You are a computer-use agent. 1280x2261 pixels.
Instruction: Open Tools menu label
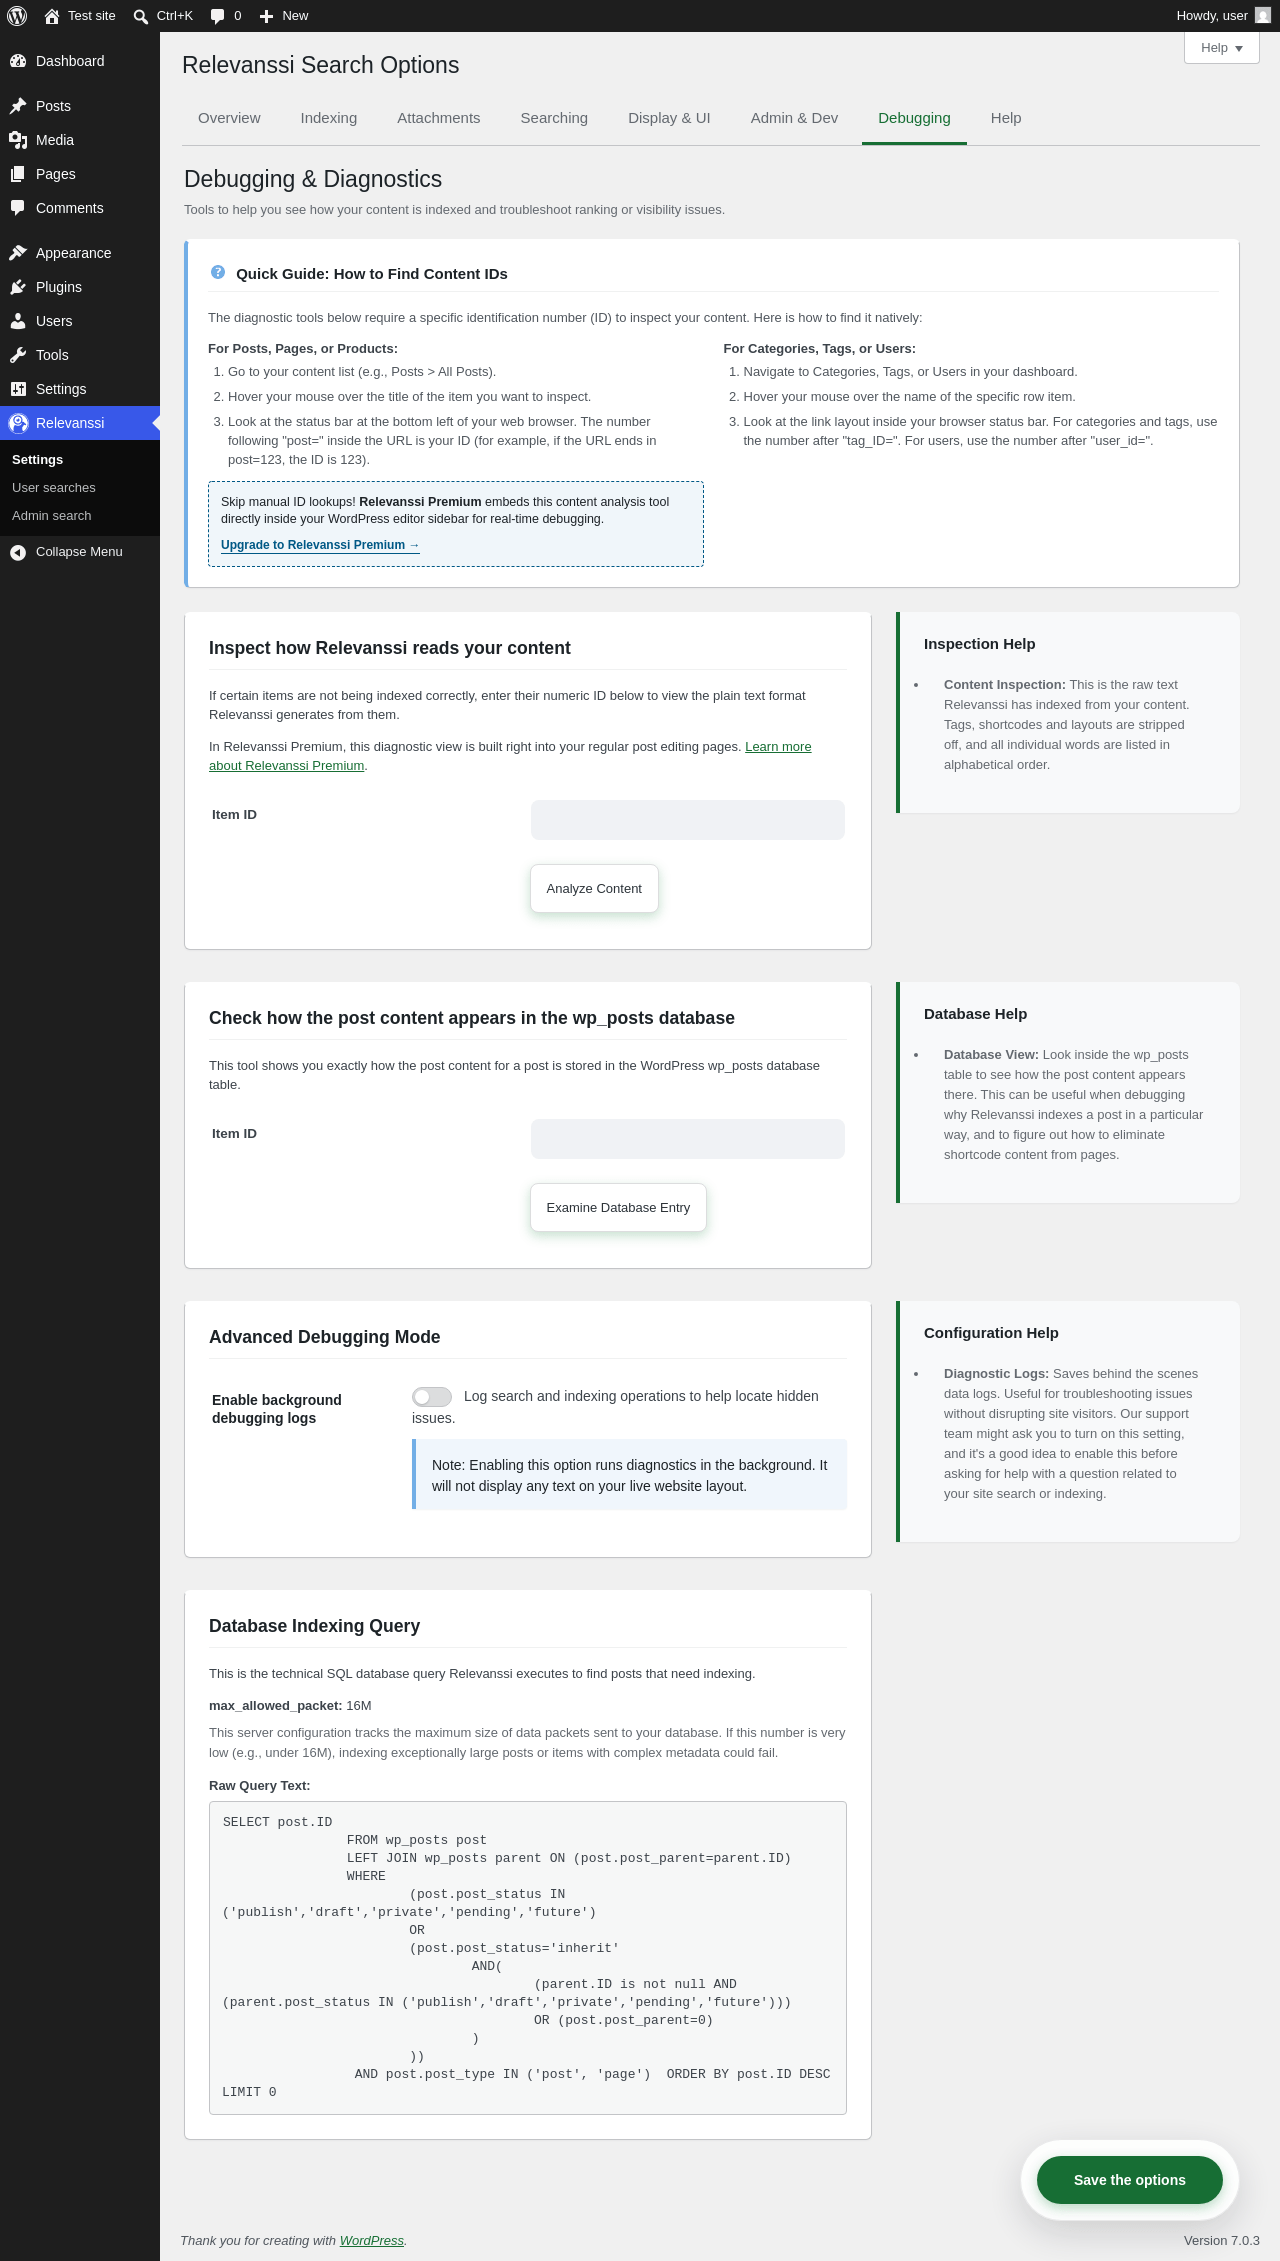[52, 355]
